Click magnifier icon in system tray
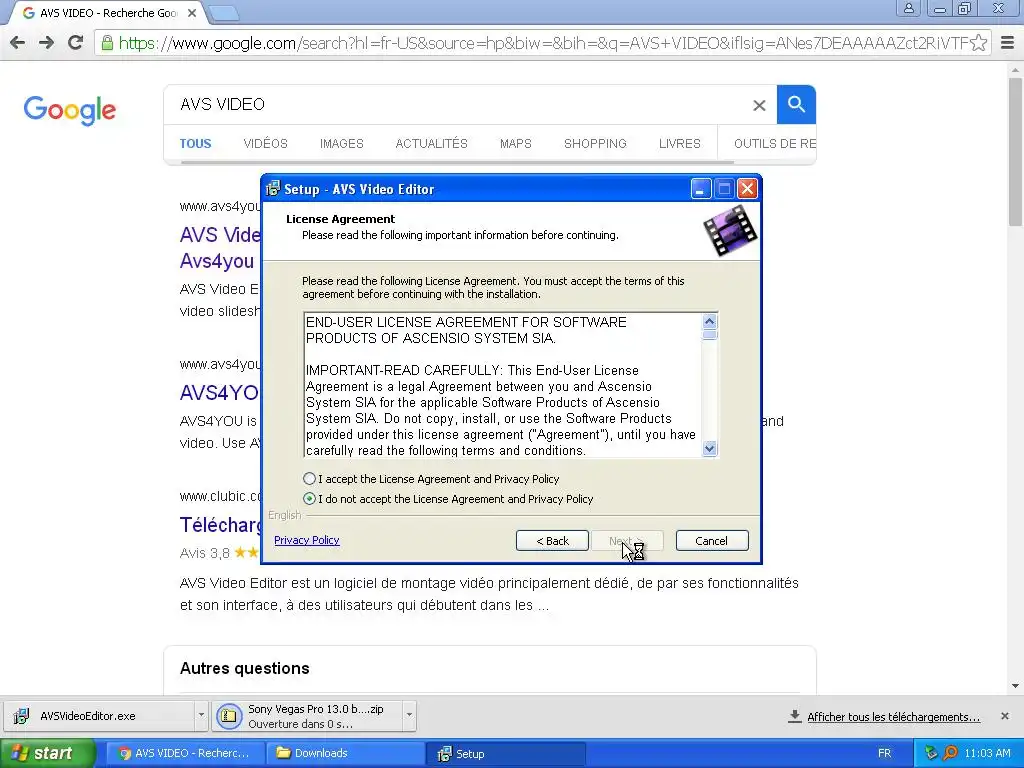Image resolution: width=1024 pixels, height=768 pixels. [950, 753]
